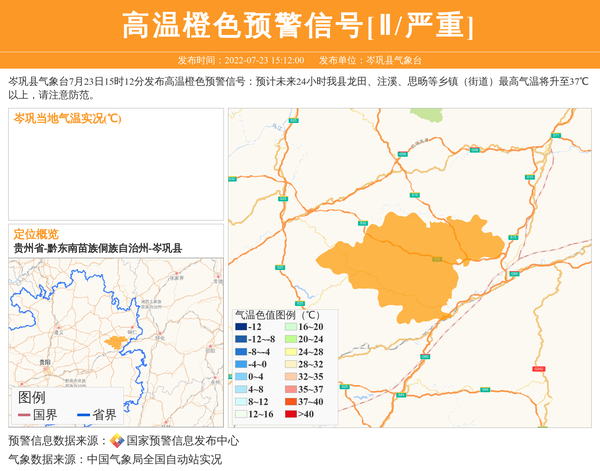The image size is (600, 471).
Task: Select the 24~28 yellow legend swatch
Action: pos(291,352)
